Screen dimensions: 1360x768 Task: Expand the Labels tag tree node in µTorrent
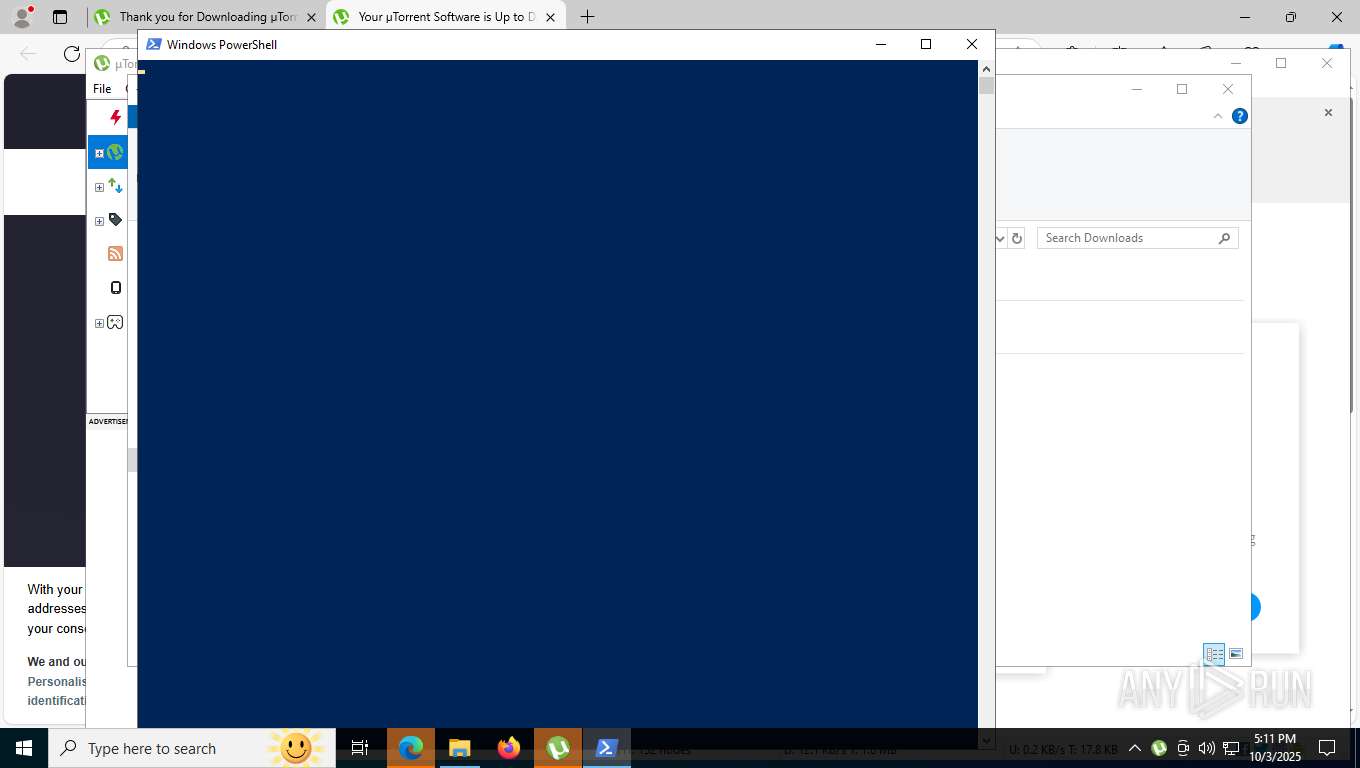tap(99, 221)
